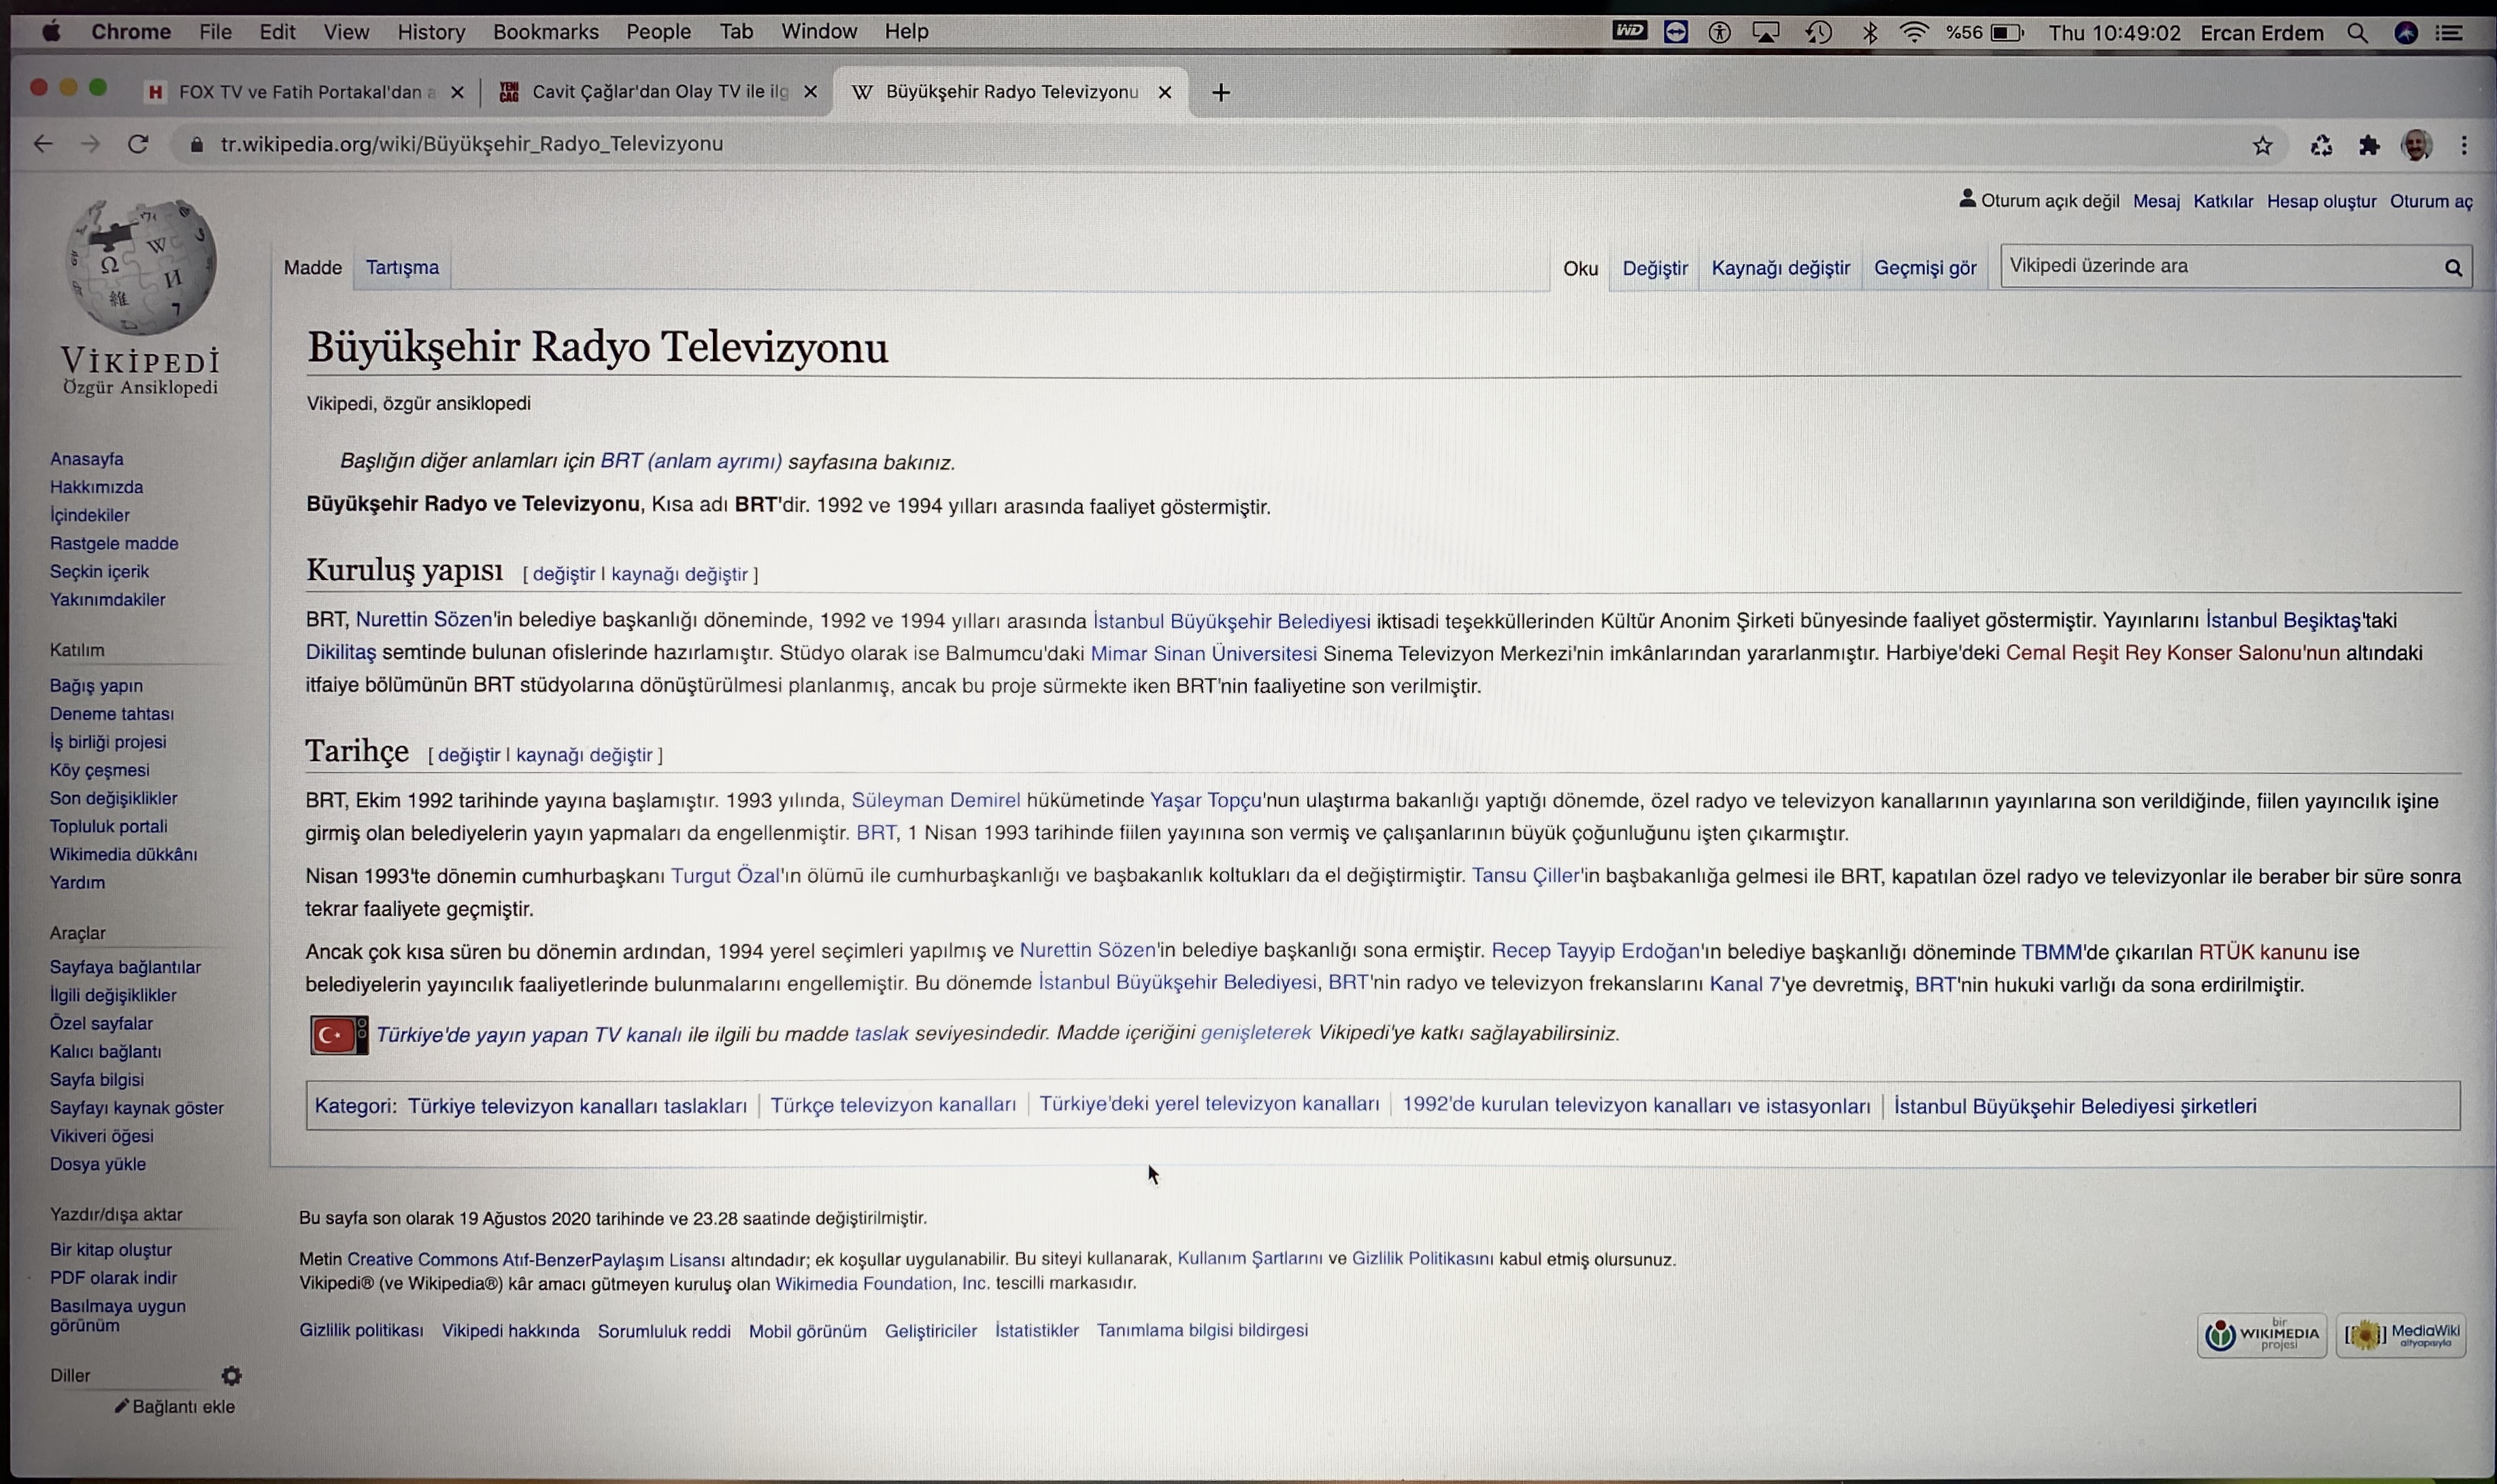Open the Kanal 7 link

(1745, 984)
